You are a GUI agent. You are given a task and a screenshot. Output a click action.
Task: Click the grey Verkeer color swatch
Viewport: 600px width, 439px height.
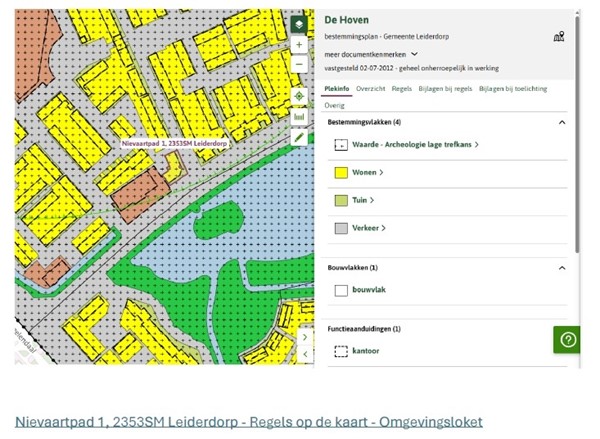[x=341, y=228]
